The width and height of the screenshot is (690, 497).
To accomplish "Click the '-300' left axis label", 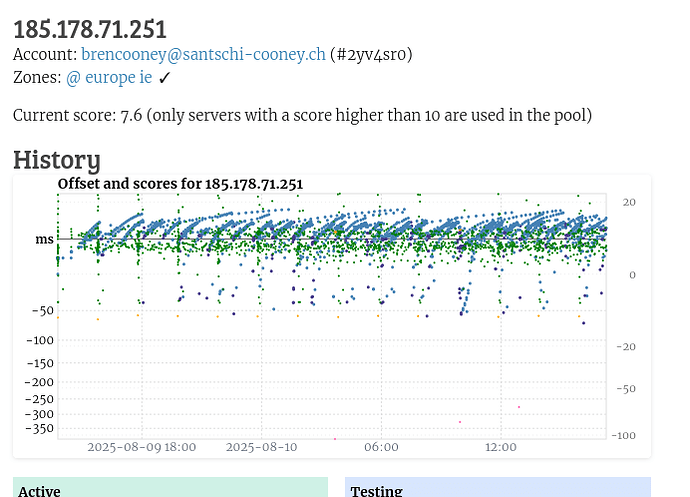I will click(x=39, y=414).
